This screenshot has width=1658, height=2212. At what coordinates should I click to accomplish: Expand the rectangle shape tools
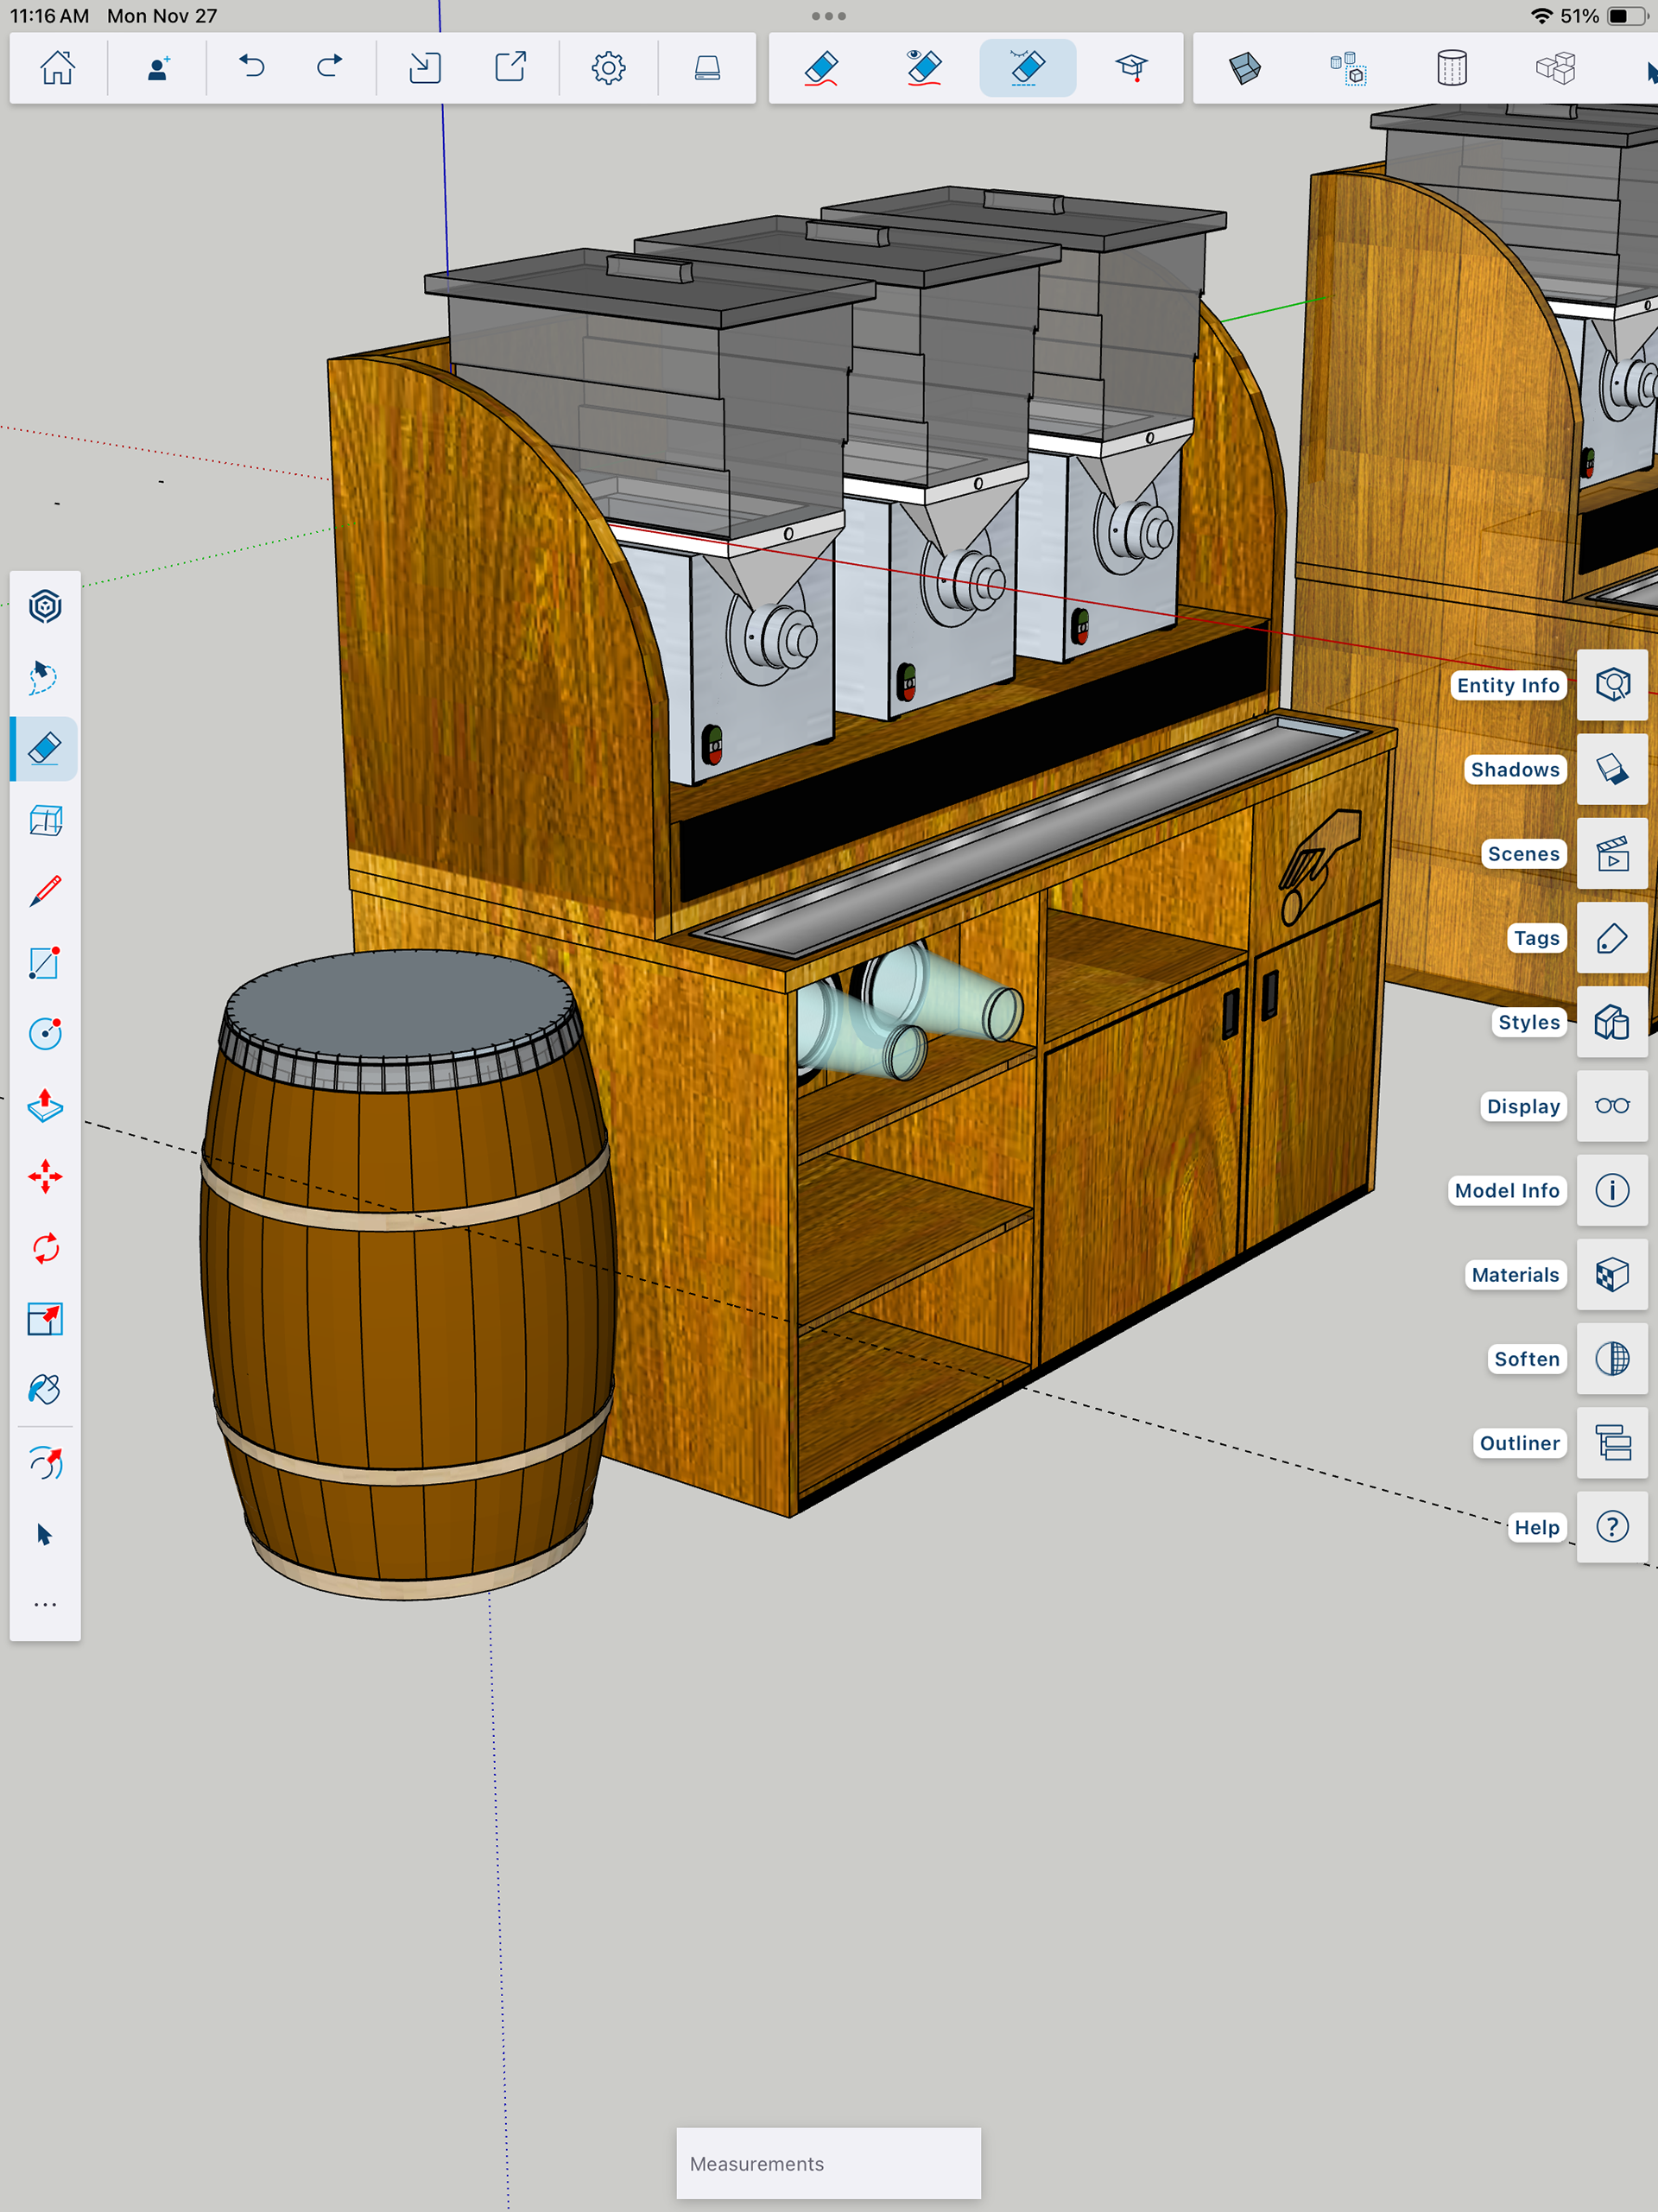45,963
